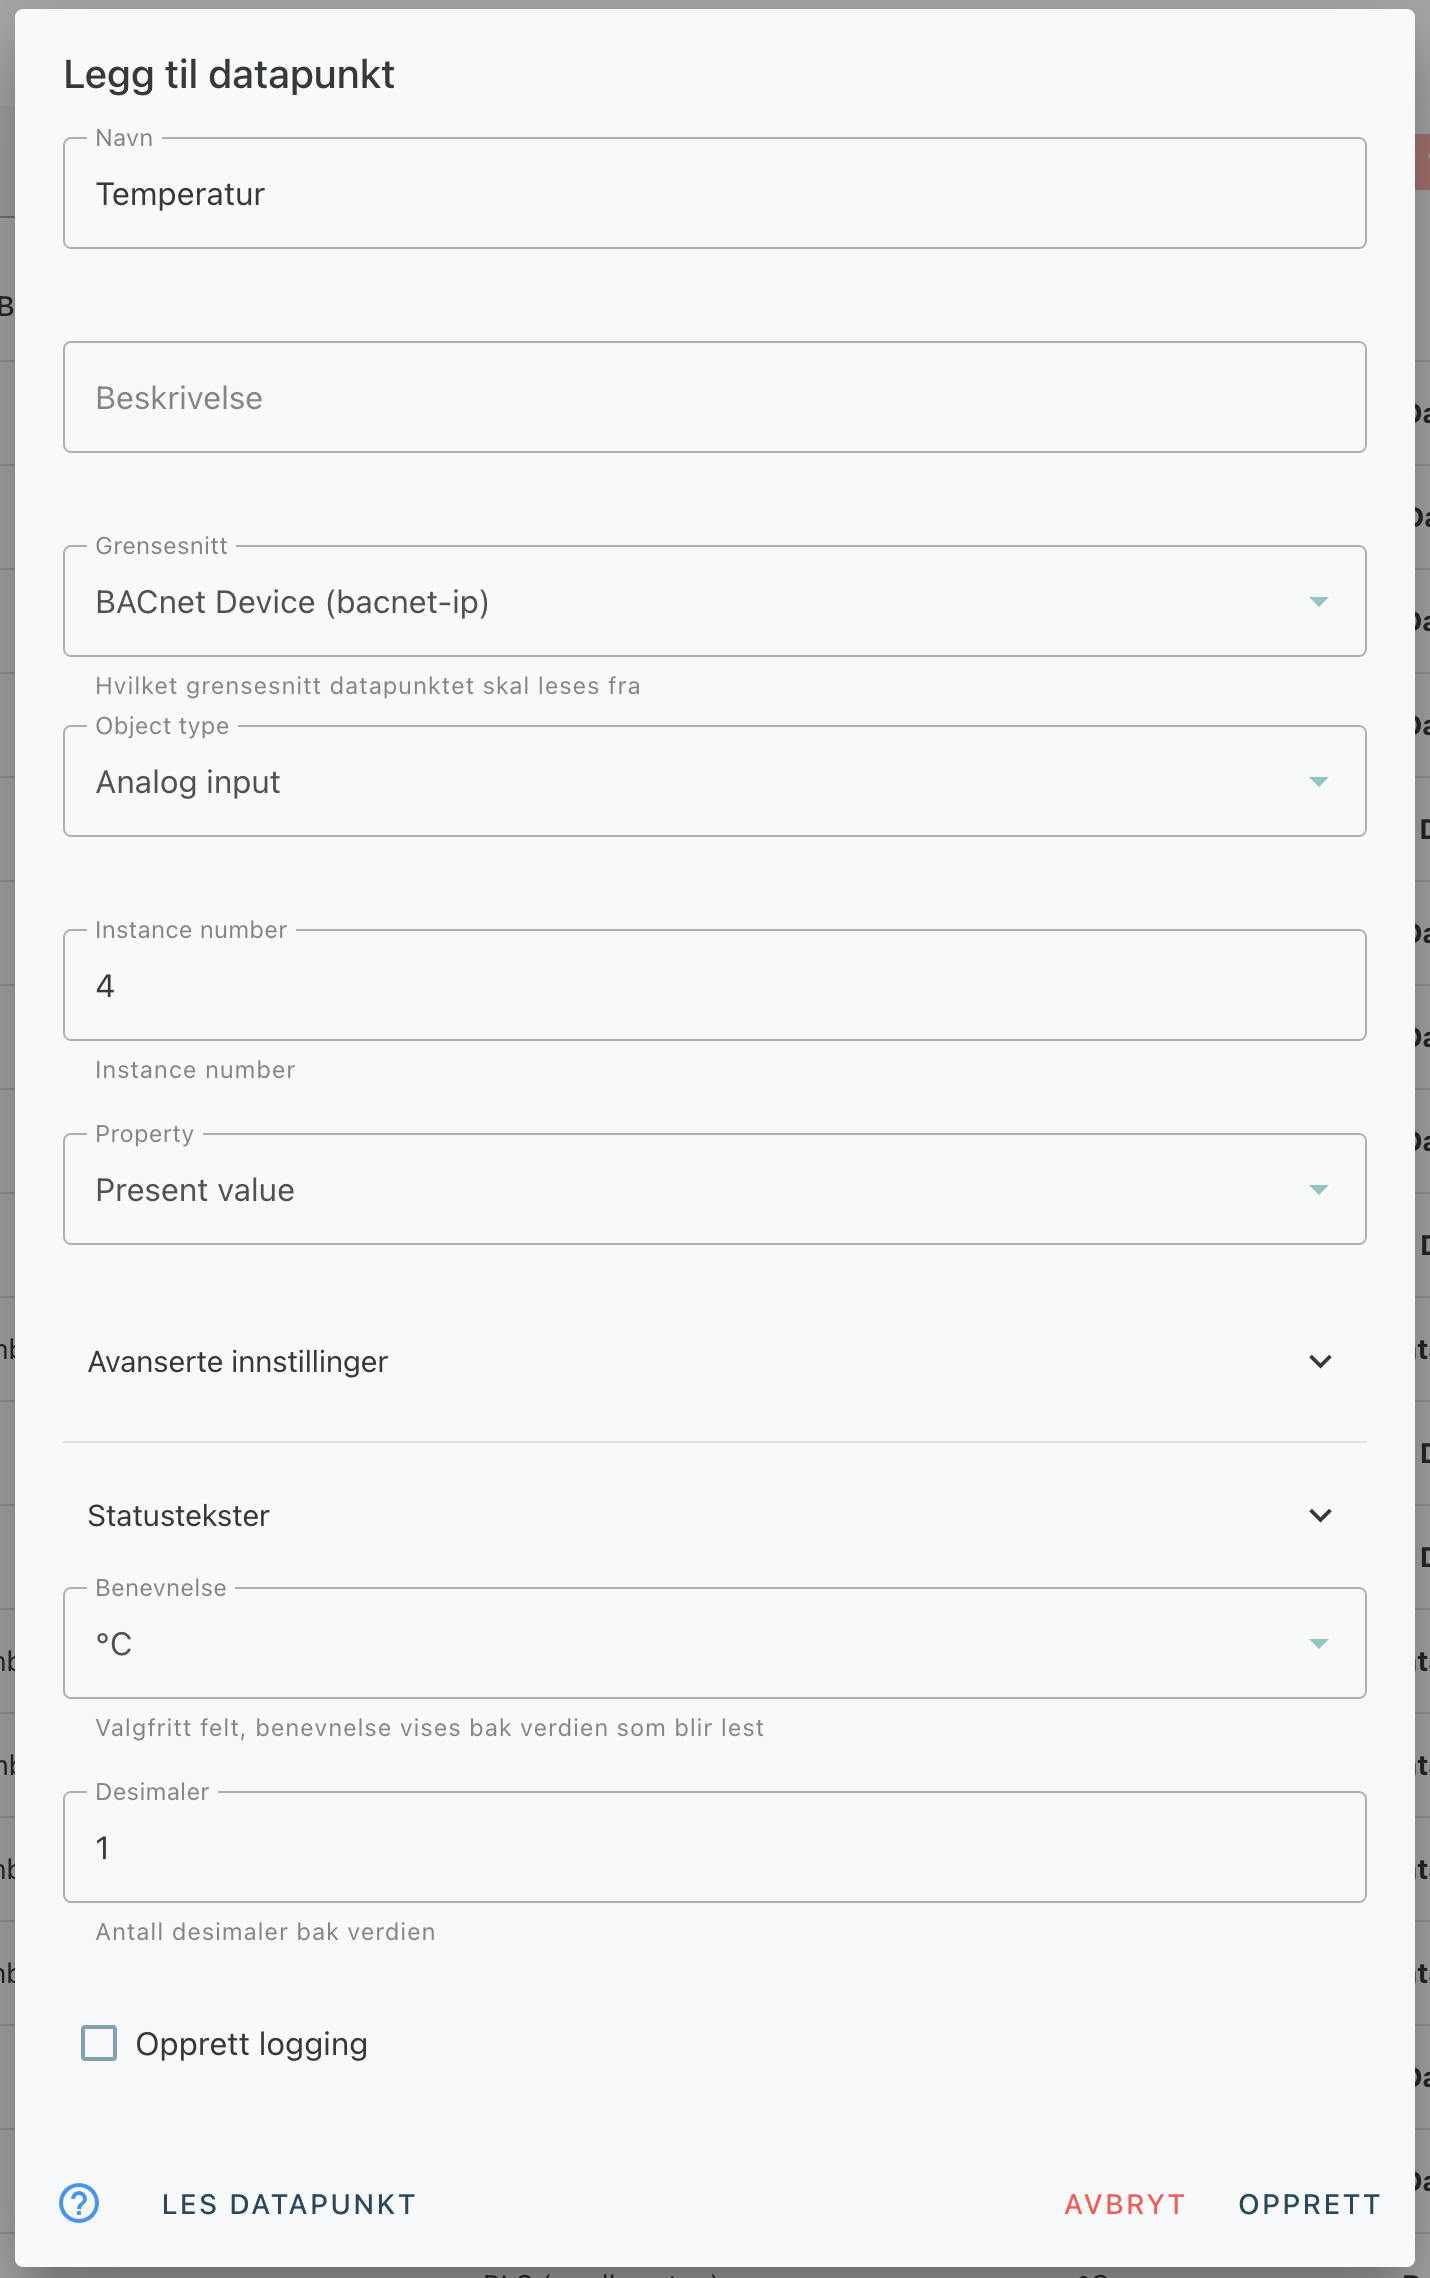Click the Grensesnitt dropdown arrow
Image resolution: width=1430 pixels, height=2278 pixels.
click(1319, 602)
